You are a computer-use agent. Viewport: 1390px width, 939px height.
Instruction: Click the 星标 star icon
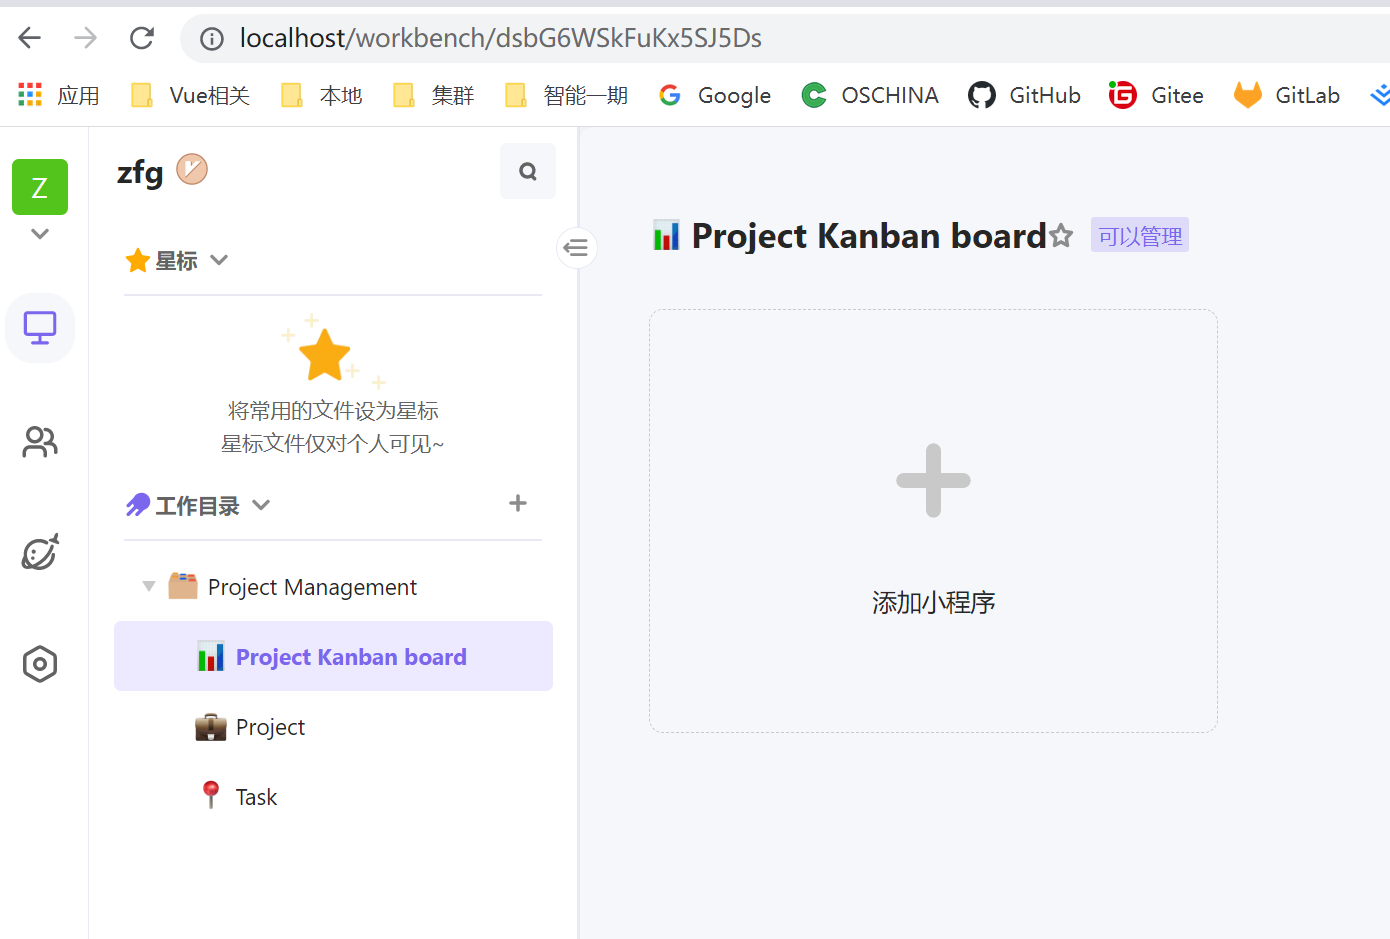[137, 261]
